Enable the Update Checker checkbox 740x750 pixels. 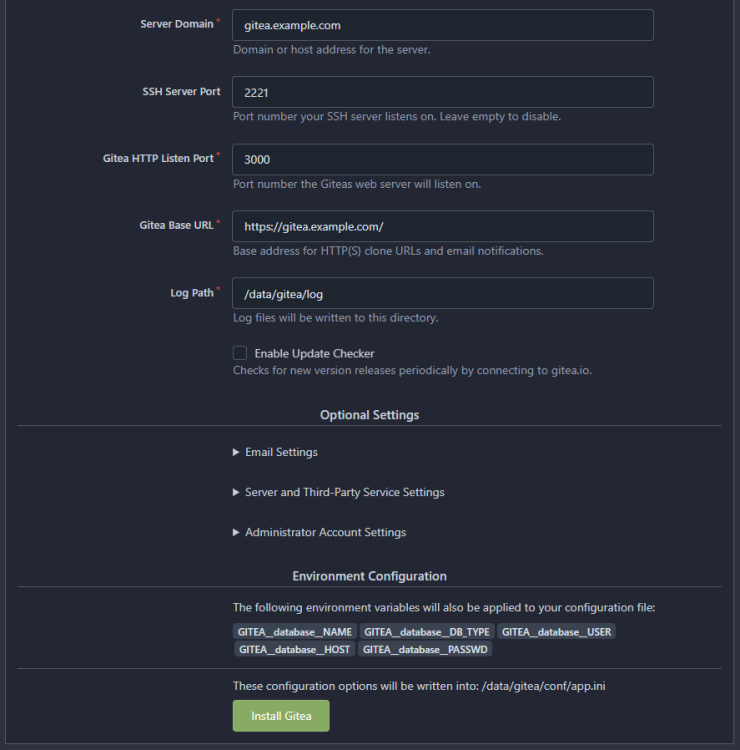pos(240,353)
